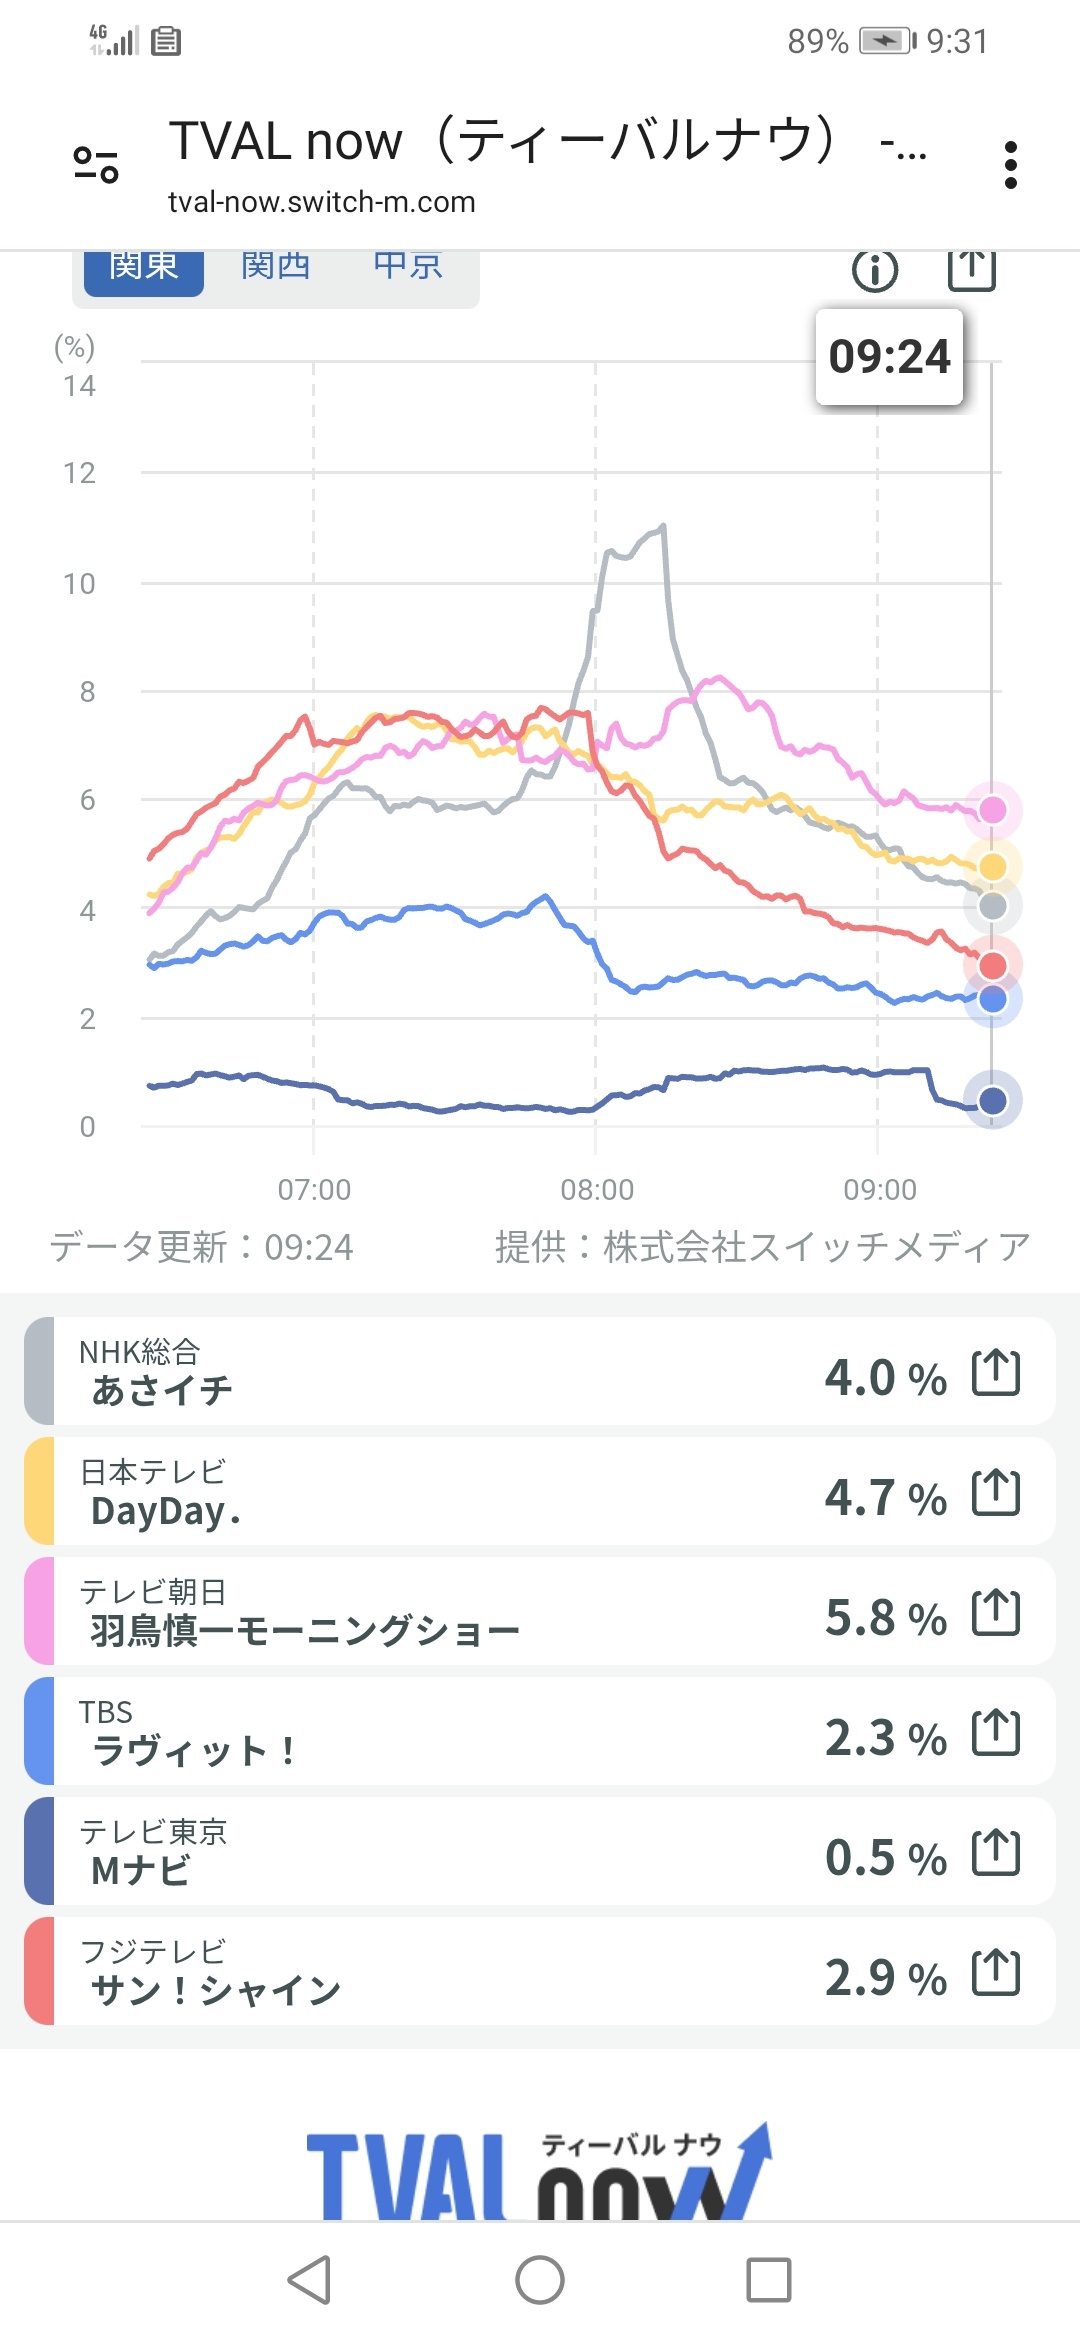Image resolution: width=1080 pixels, height=2340 pixels.
Task: Open the browser site settings icon
Action: coord(96,164)
